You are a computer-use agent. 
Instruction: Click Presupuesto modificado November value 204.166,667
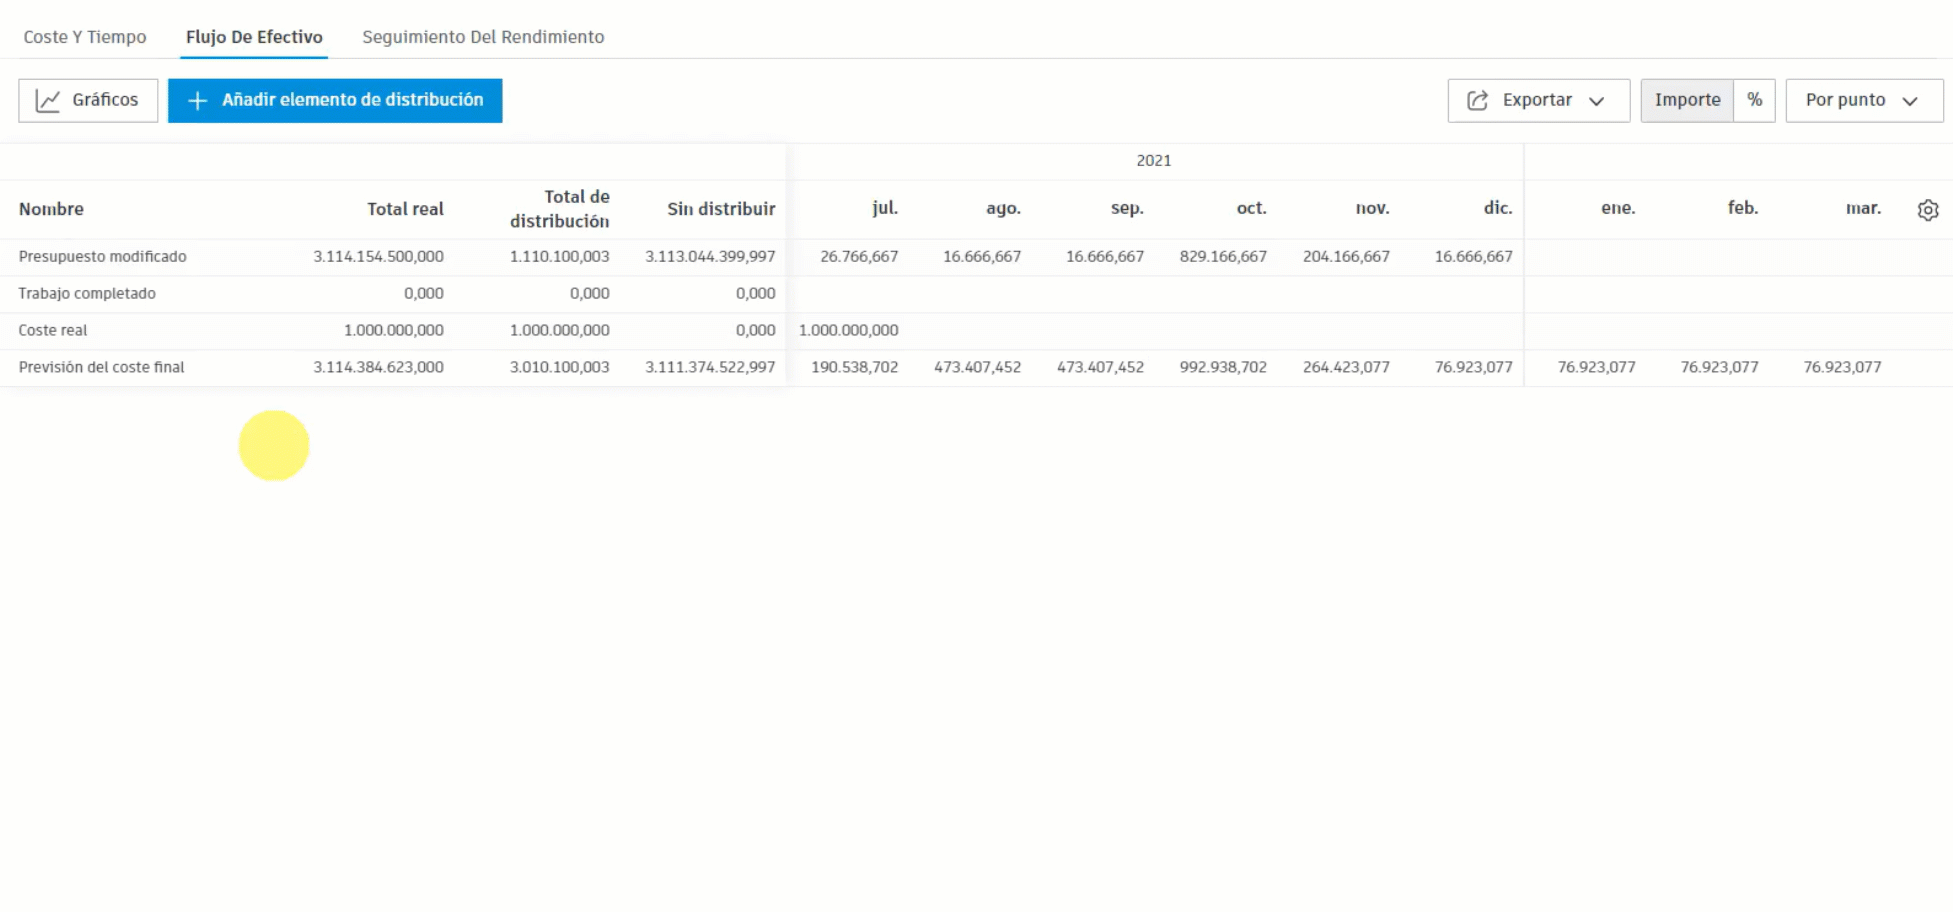[1346, 257]
